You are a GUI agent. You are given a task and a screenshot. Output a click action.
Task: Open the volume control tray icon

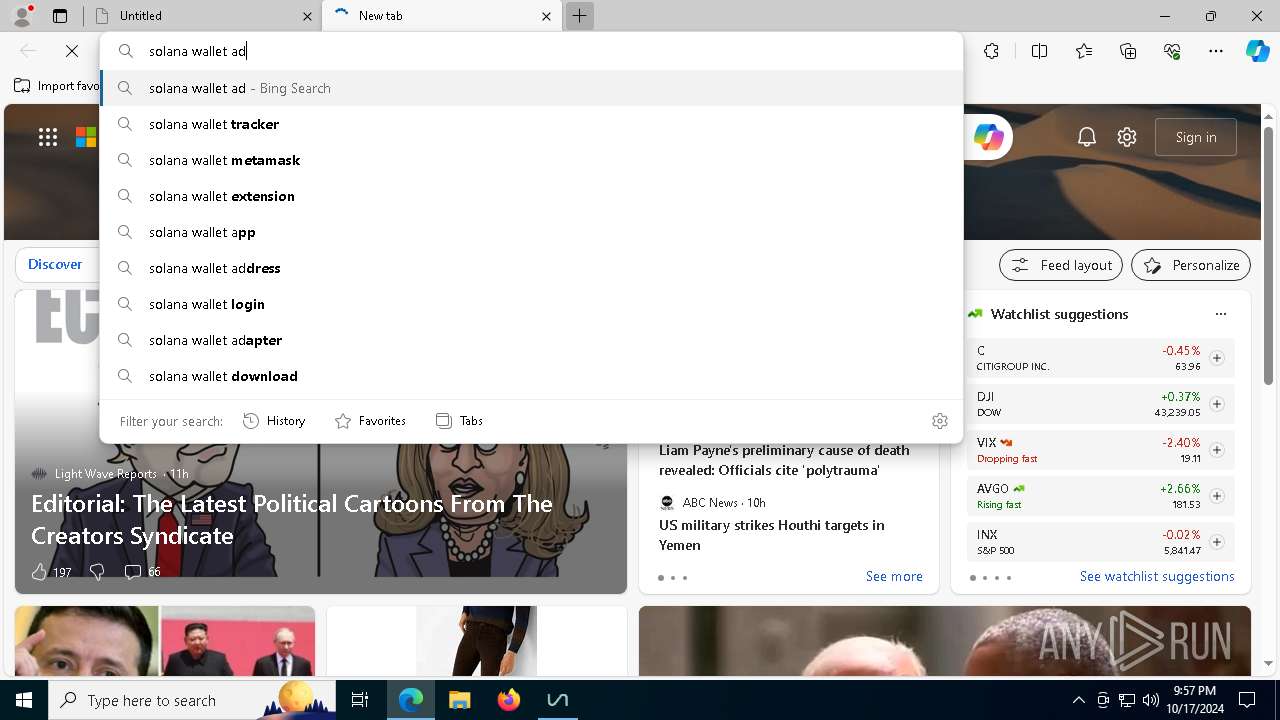[x=1150, y=700]
